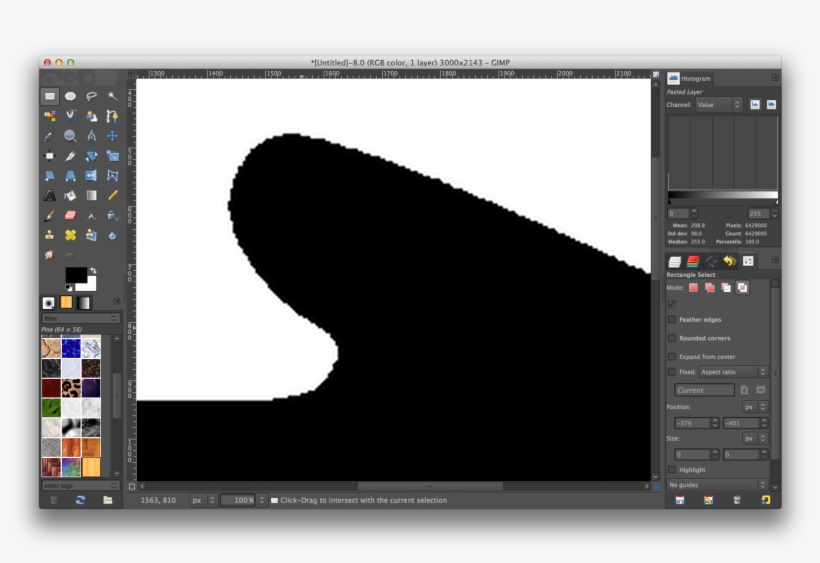The image size is (820, 563).
Task: Select the Move tool
Action: click(112, 136)
